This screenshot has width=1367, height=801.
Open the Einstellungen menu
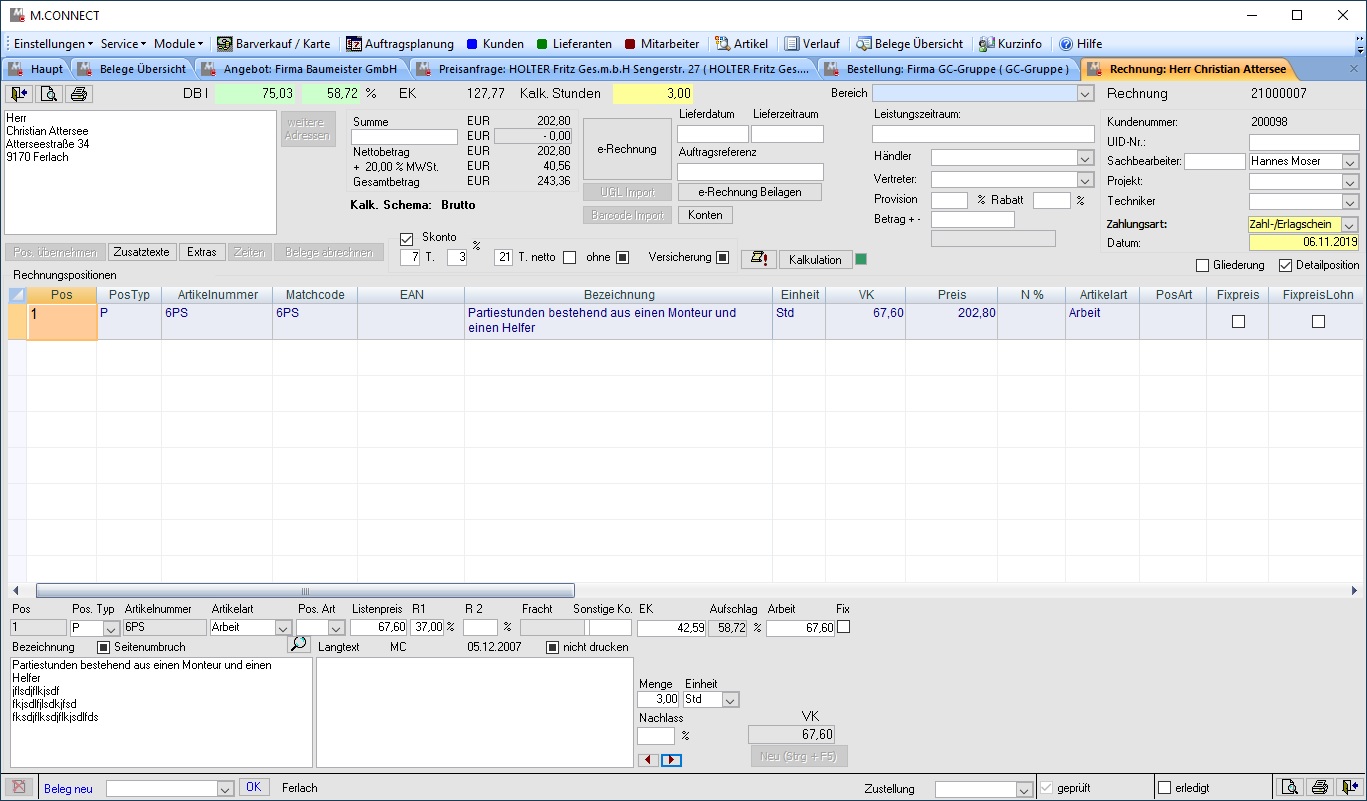(x=53, y=44)
